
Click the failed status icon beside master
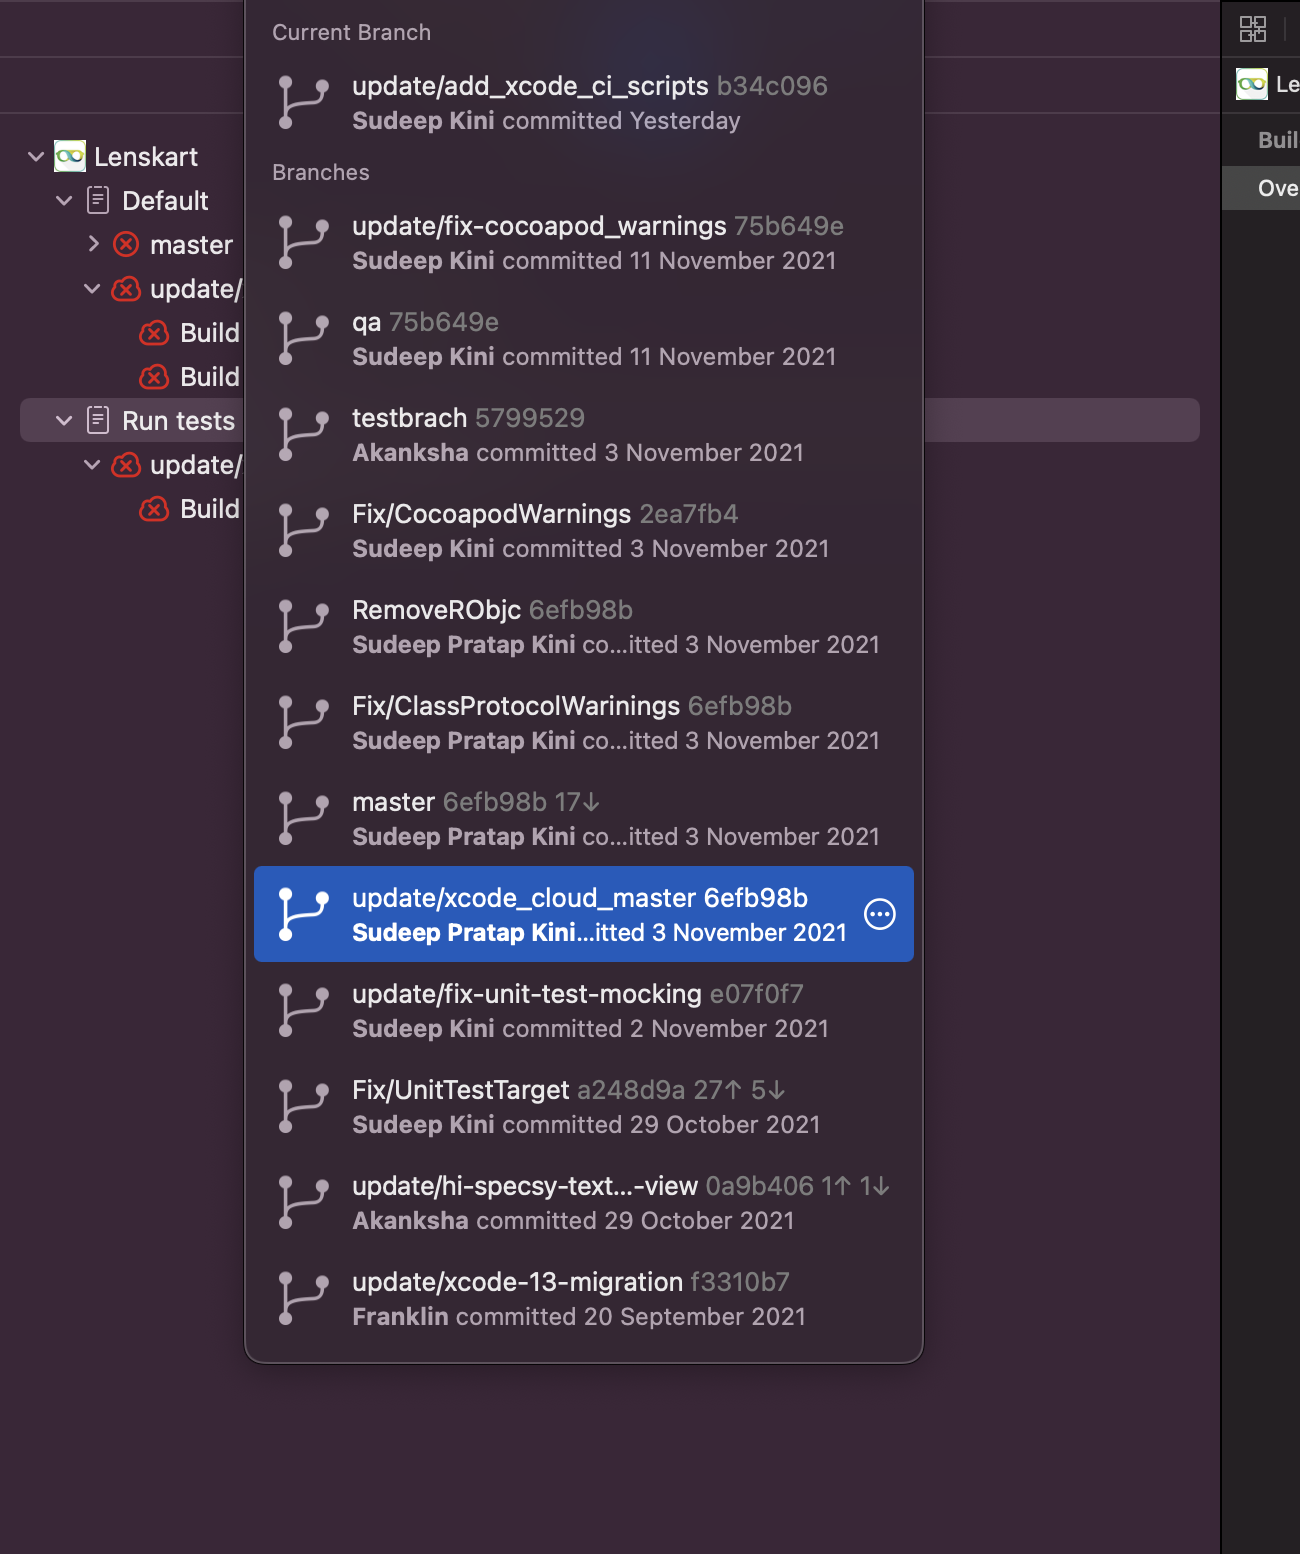[126, 244]
